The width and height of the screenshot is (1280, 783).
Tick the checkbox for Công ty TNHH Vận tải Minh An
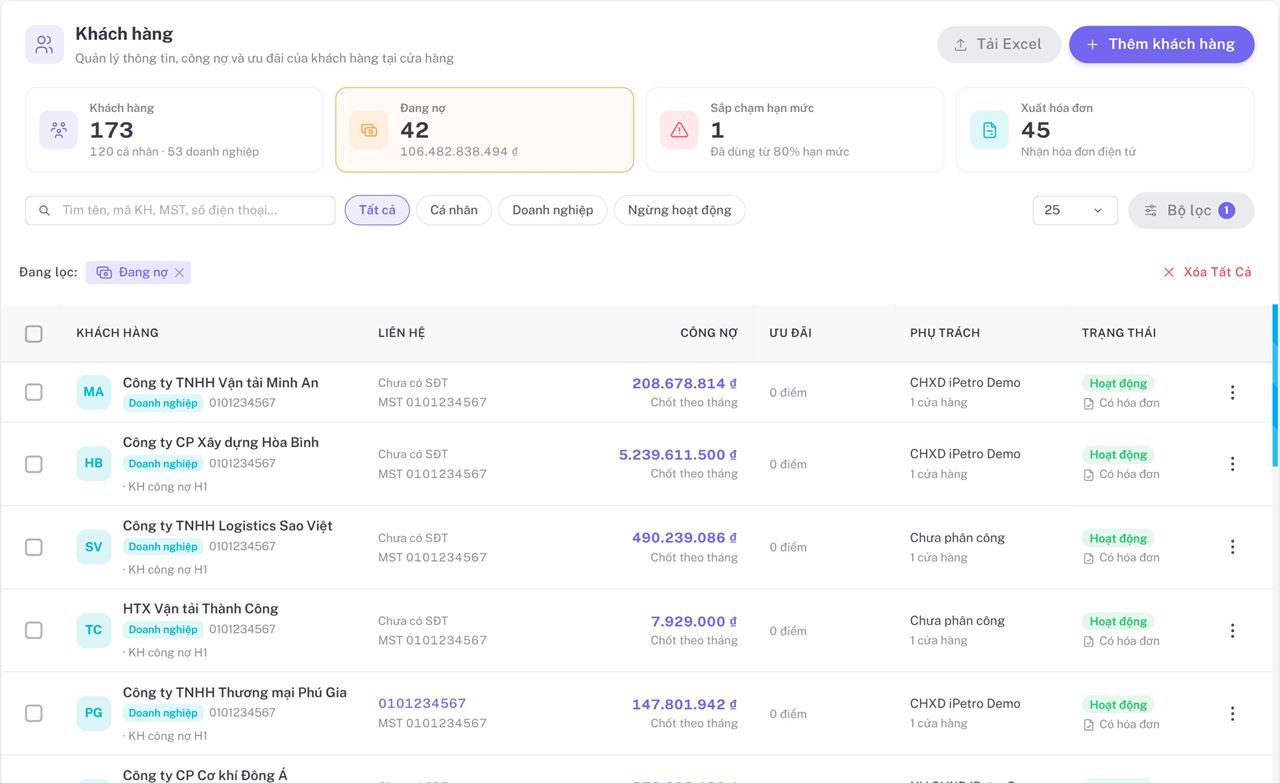34,392
